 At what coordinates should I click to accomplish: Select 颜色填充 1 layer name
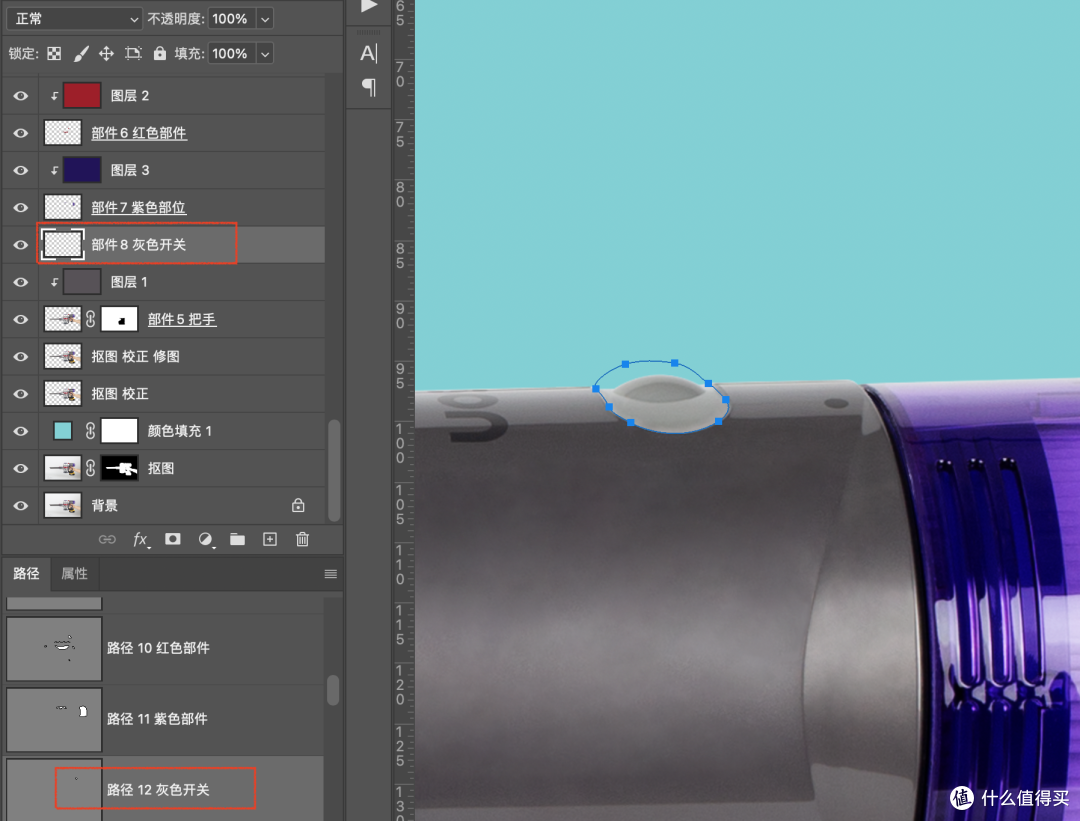180,431
